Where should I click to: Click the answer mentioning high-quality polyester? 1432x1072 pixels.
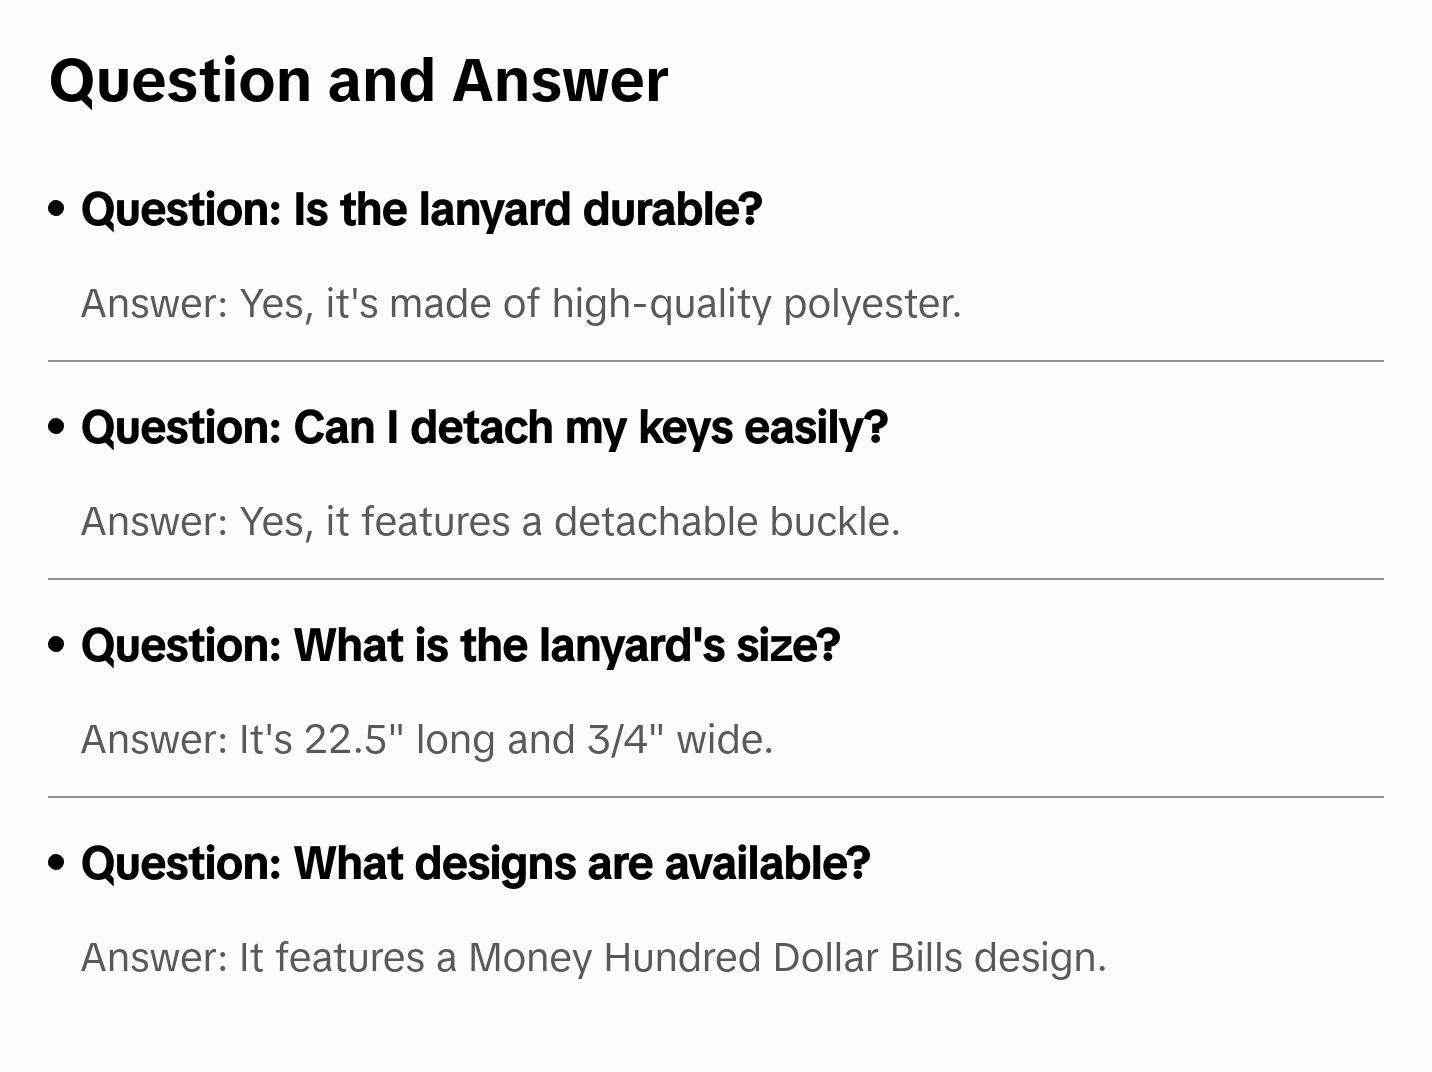(x=520, y=303)
